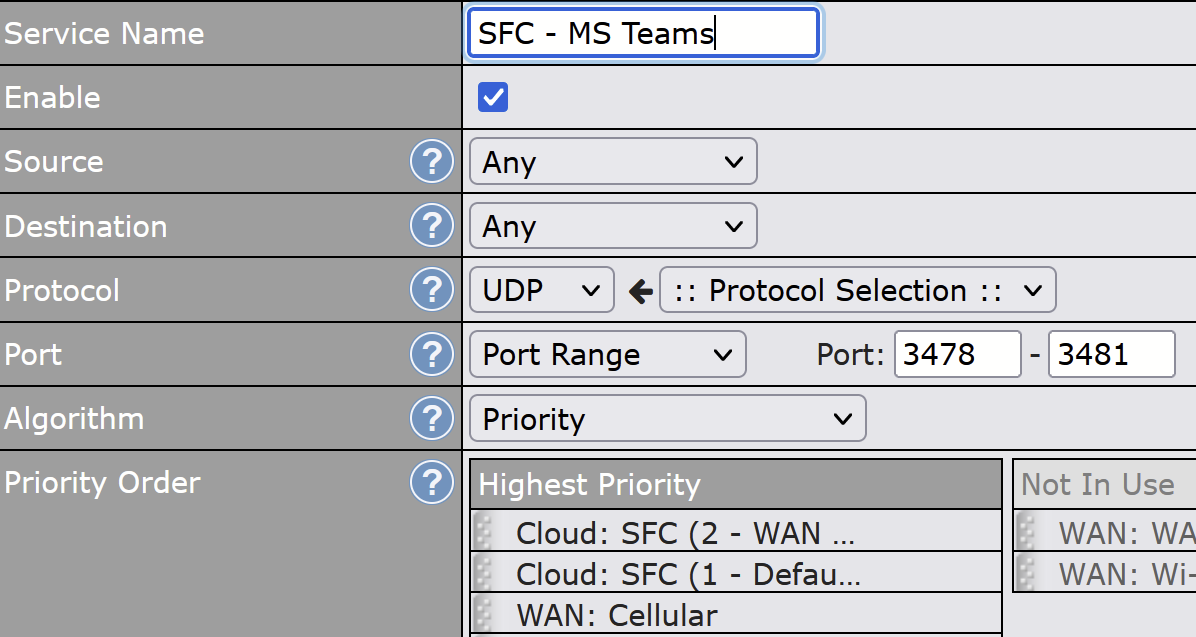Expand the Destination dropdown
The image size is (1196, 637).
(x=612, y=226)
